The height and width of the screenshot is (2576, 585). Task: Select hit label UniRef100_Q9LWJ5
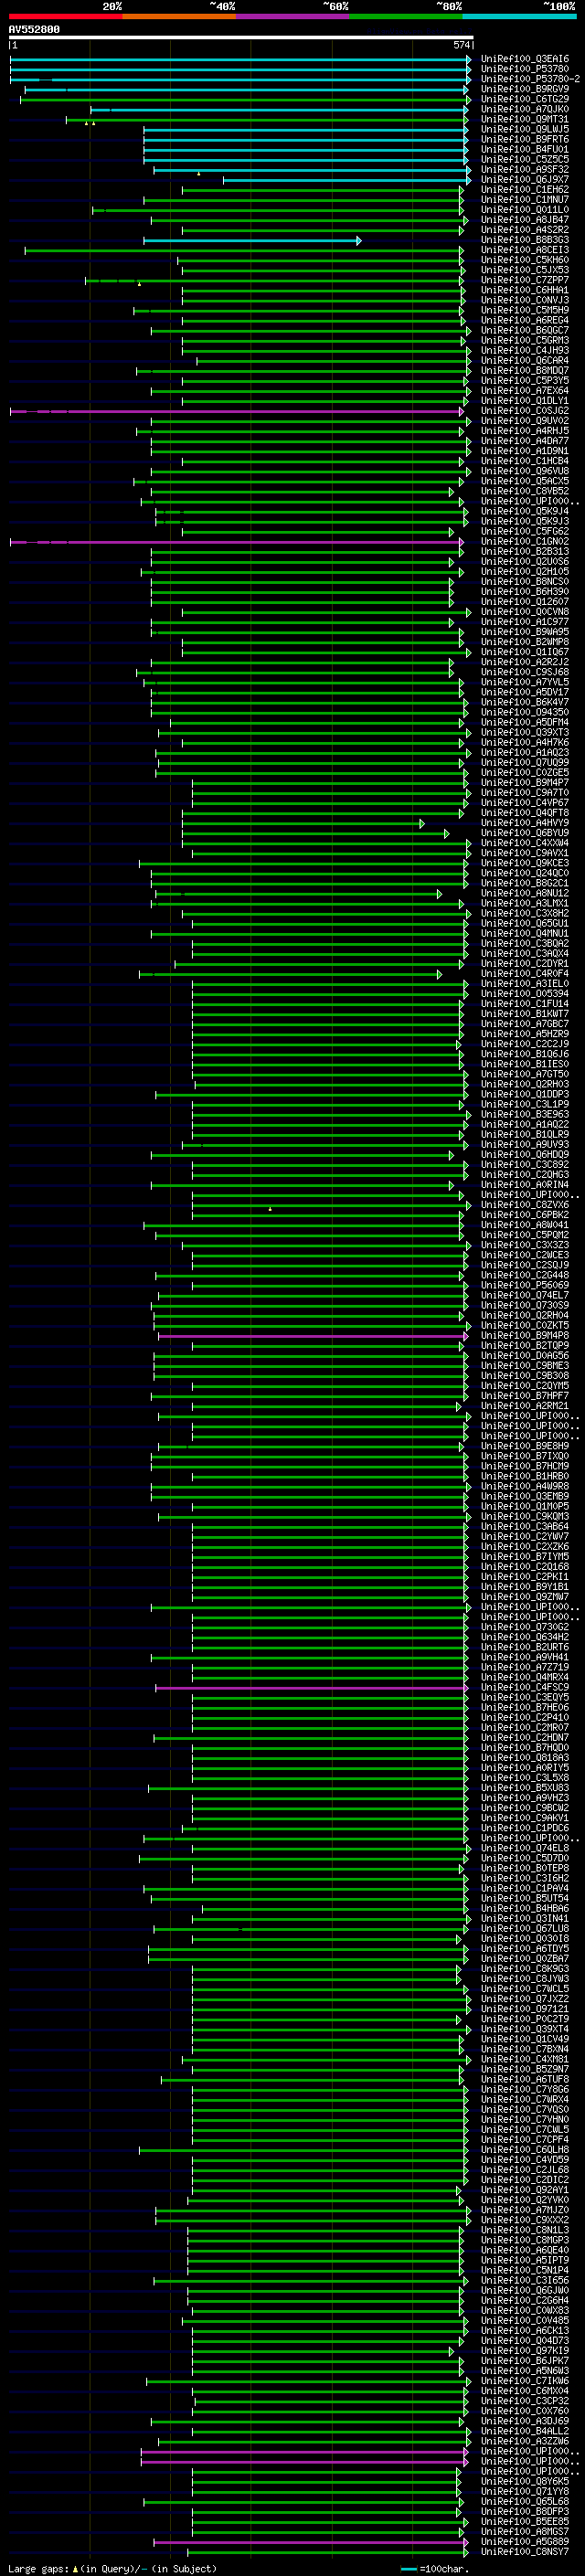pos(524,130)
